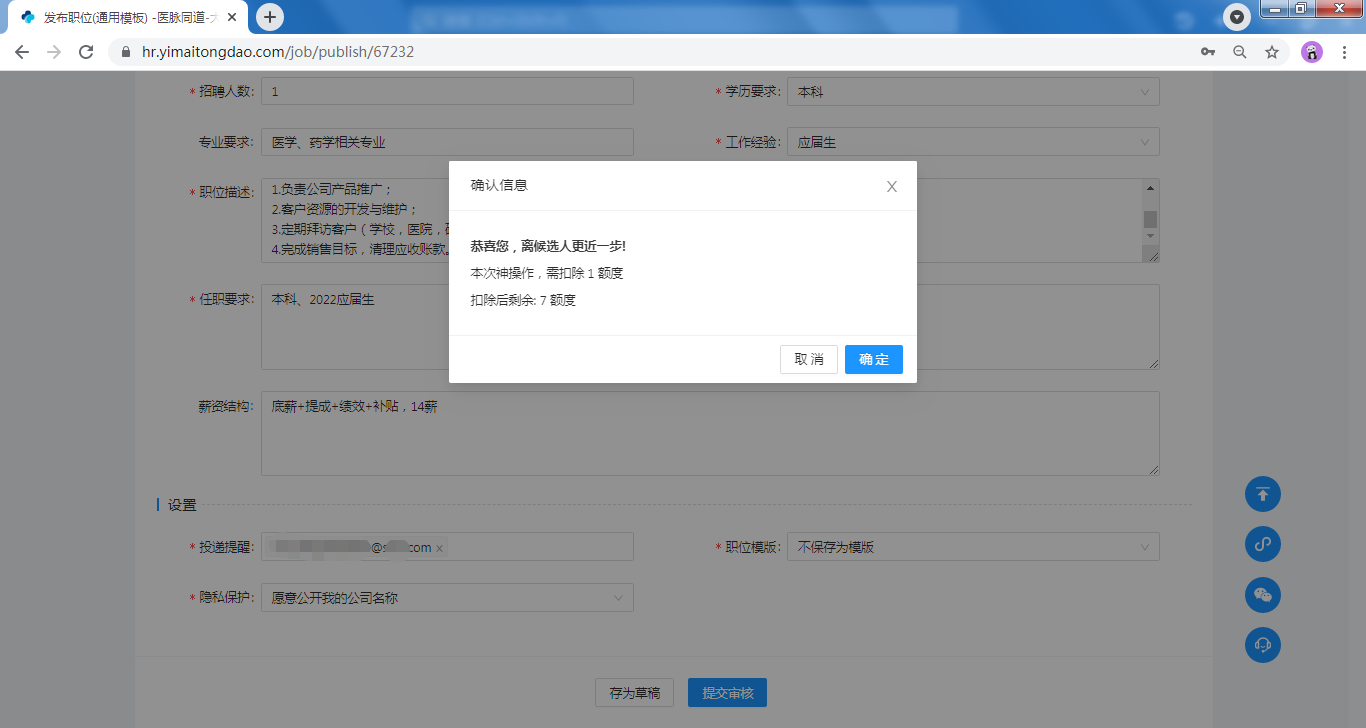The width and height of the screenshot is (1366, 728).
Task: Click the saved passwords key icon
Action: pyautogui.click(x=1208, y=52)
